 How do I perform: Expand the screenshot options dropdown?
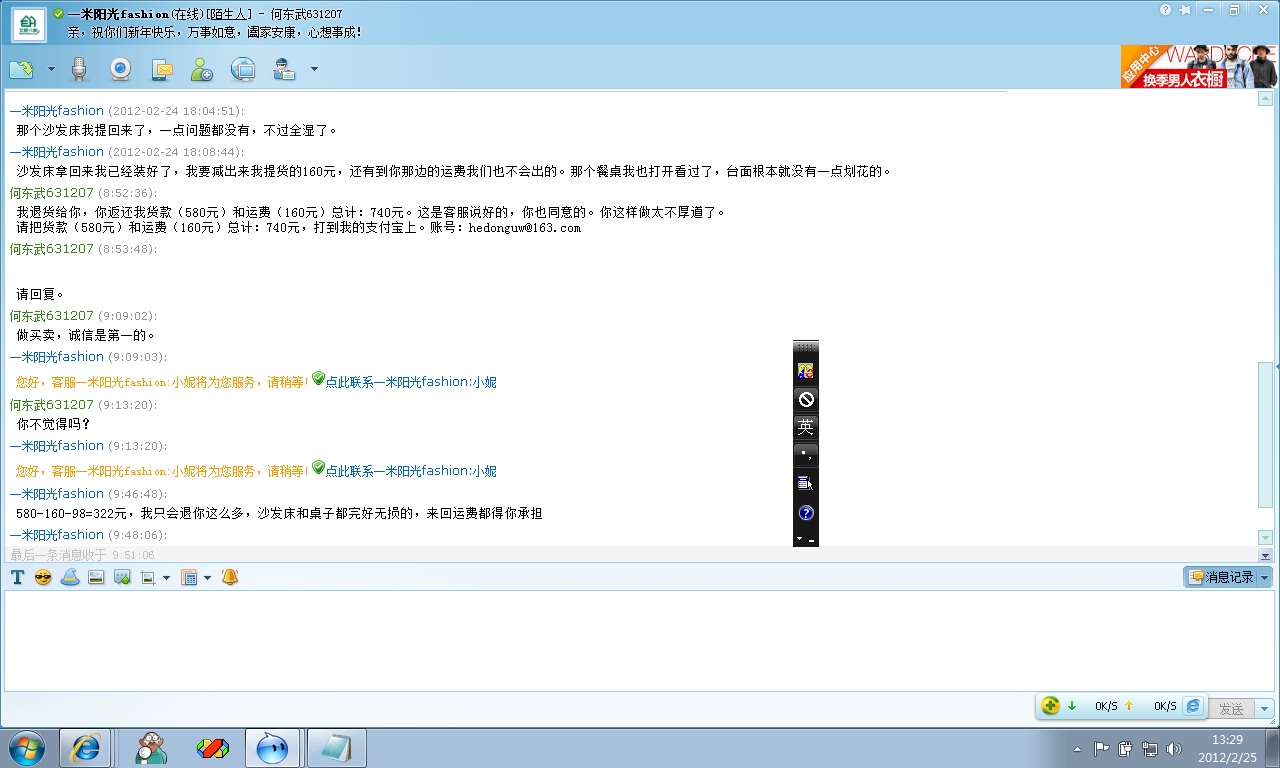click(166, 577)
